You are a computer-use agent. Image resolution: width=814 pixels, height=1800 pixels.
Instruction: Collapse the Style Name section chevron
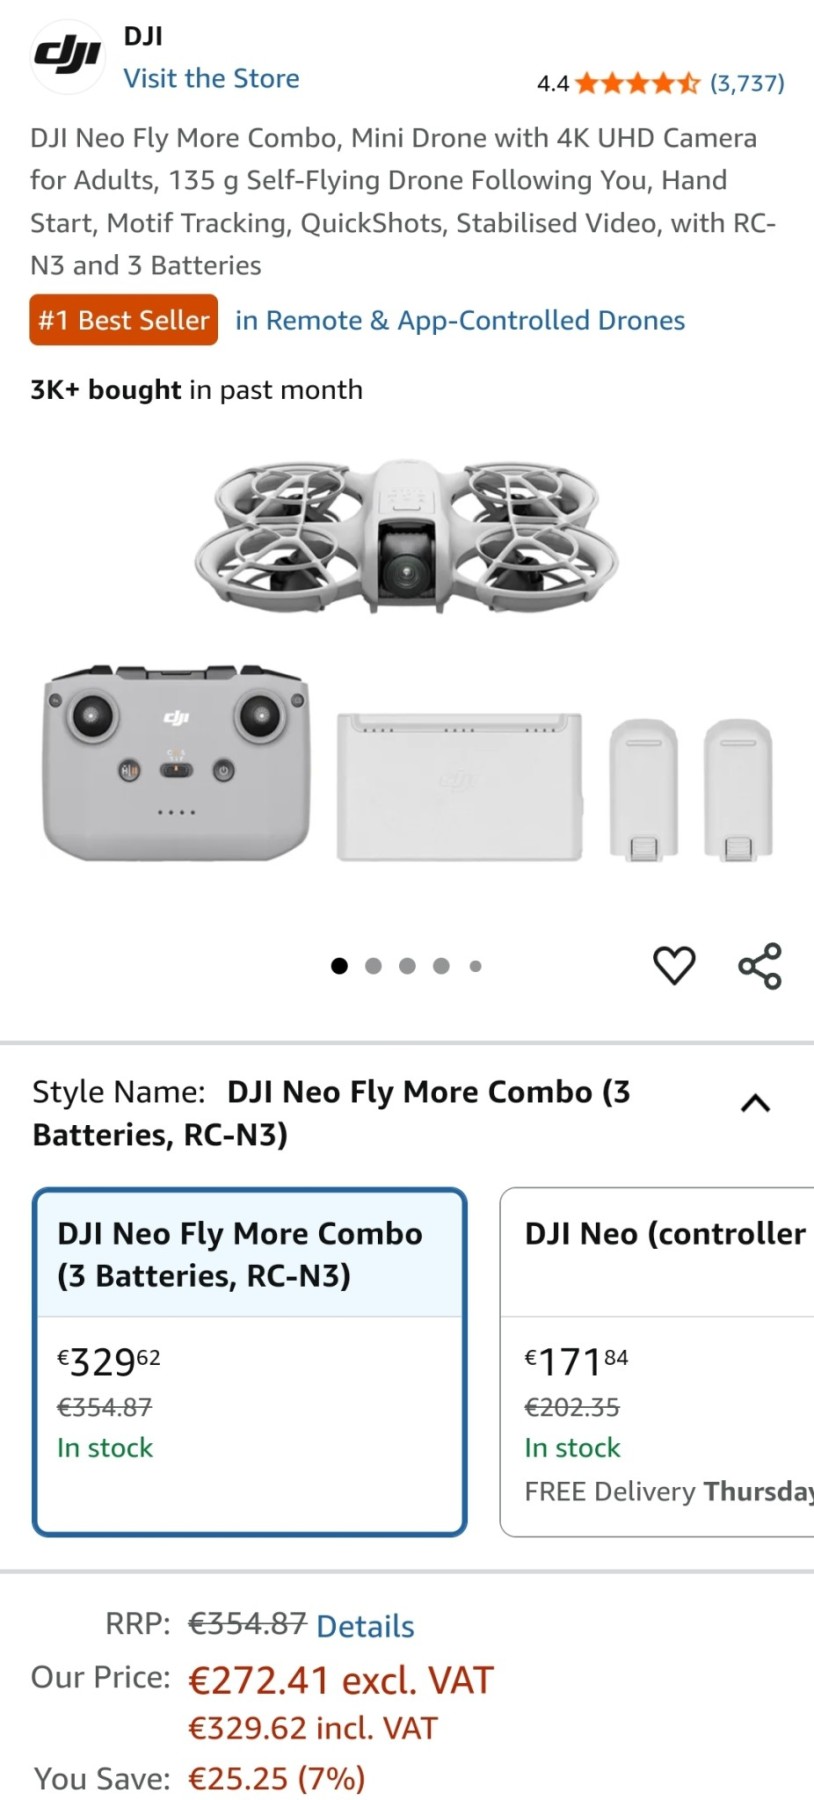pyautogui.click(x=755, y=1103)
